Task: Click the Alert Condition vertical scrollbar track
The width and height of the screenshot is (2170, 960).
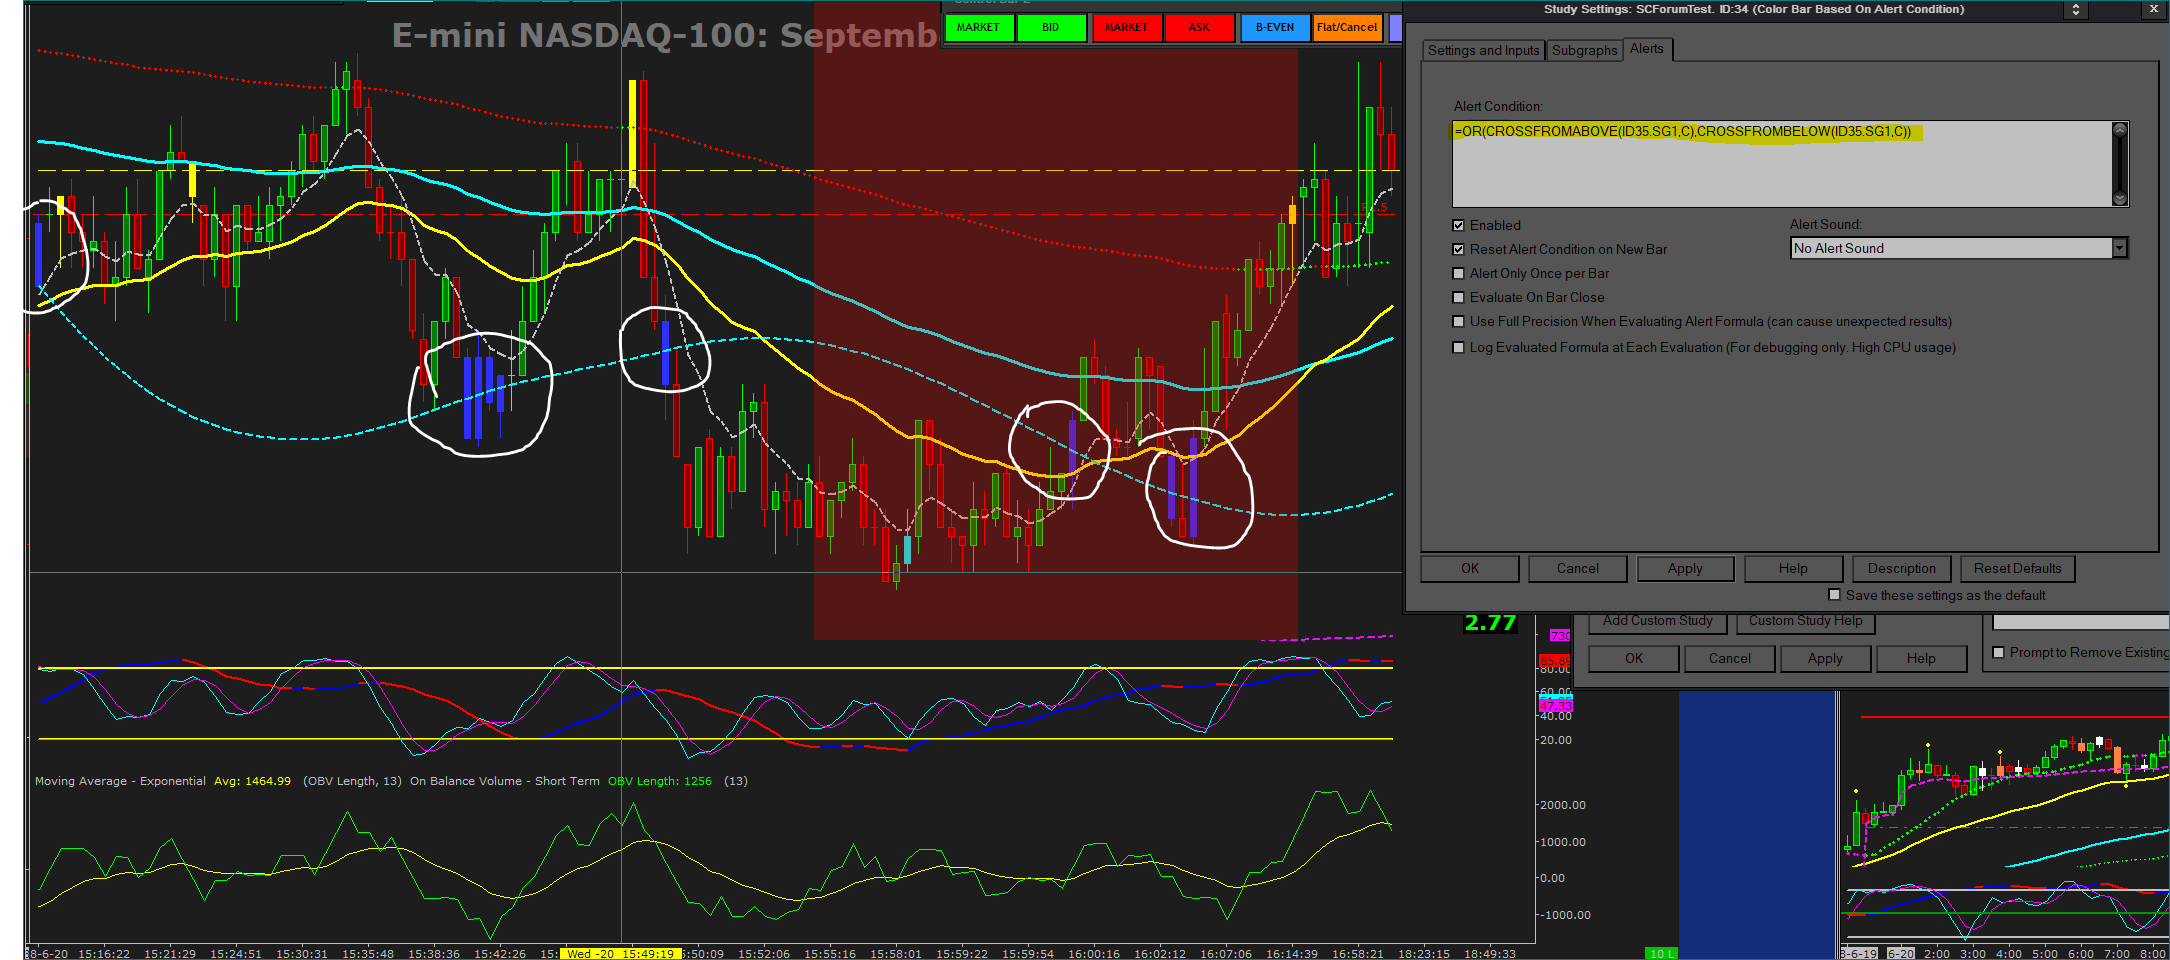Action: tap(2120, 164)
